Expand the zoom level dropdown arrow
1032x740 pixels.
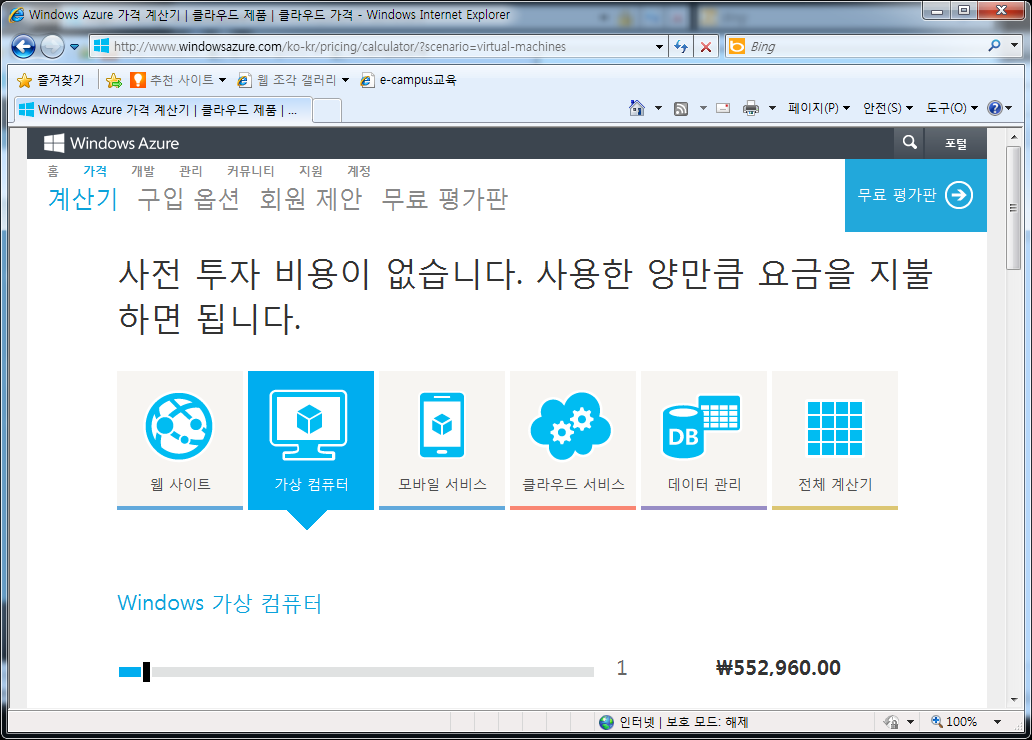tap(997, 722)
